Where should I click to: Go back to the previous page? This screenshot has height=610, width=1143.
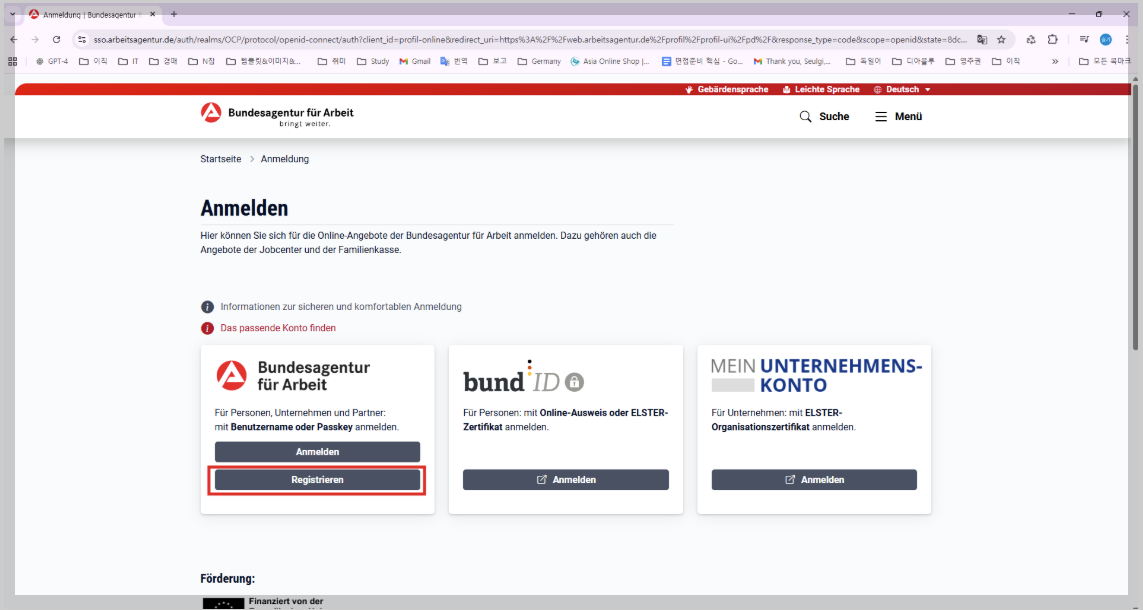point(13,39)
